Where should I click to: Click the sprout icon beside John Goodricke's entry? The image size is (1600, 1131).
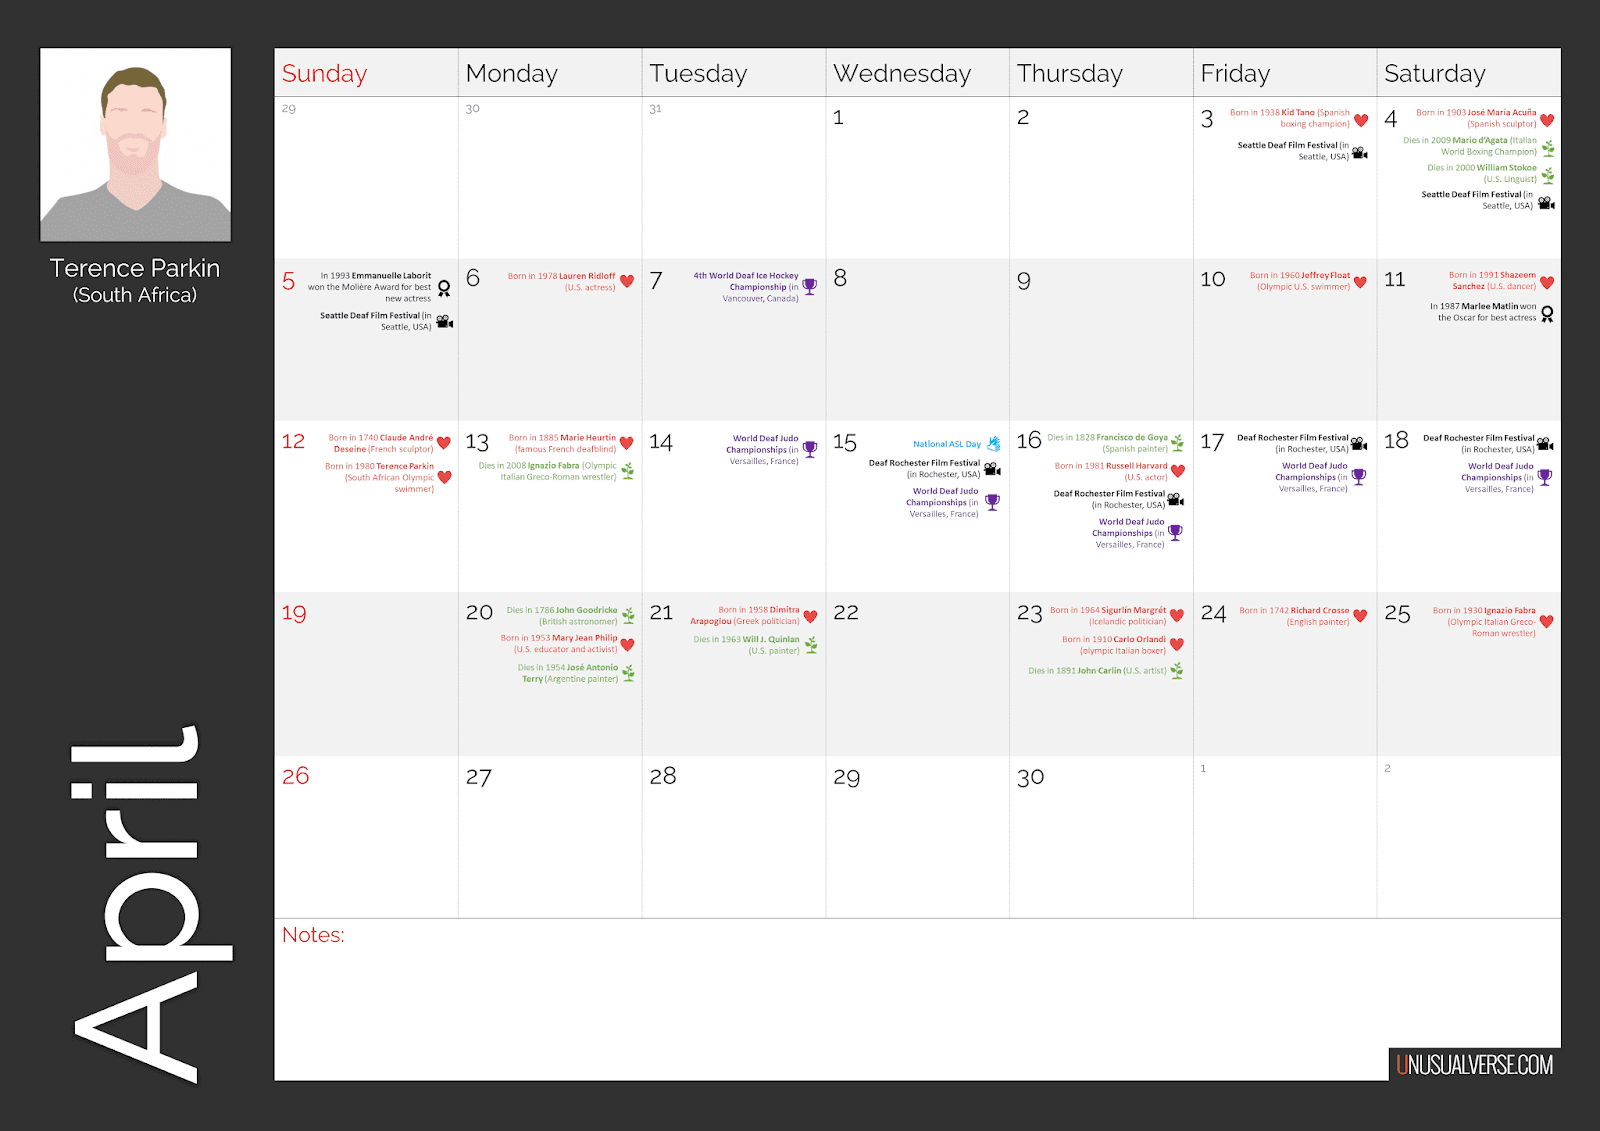[628, 615]
